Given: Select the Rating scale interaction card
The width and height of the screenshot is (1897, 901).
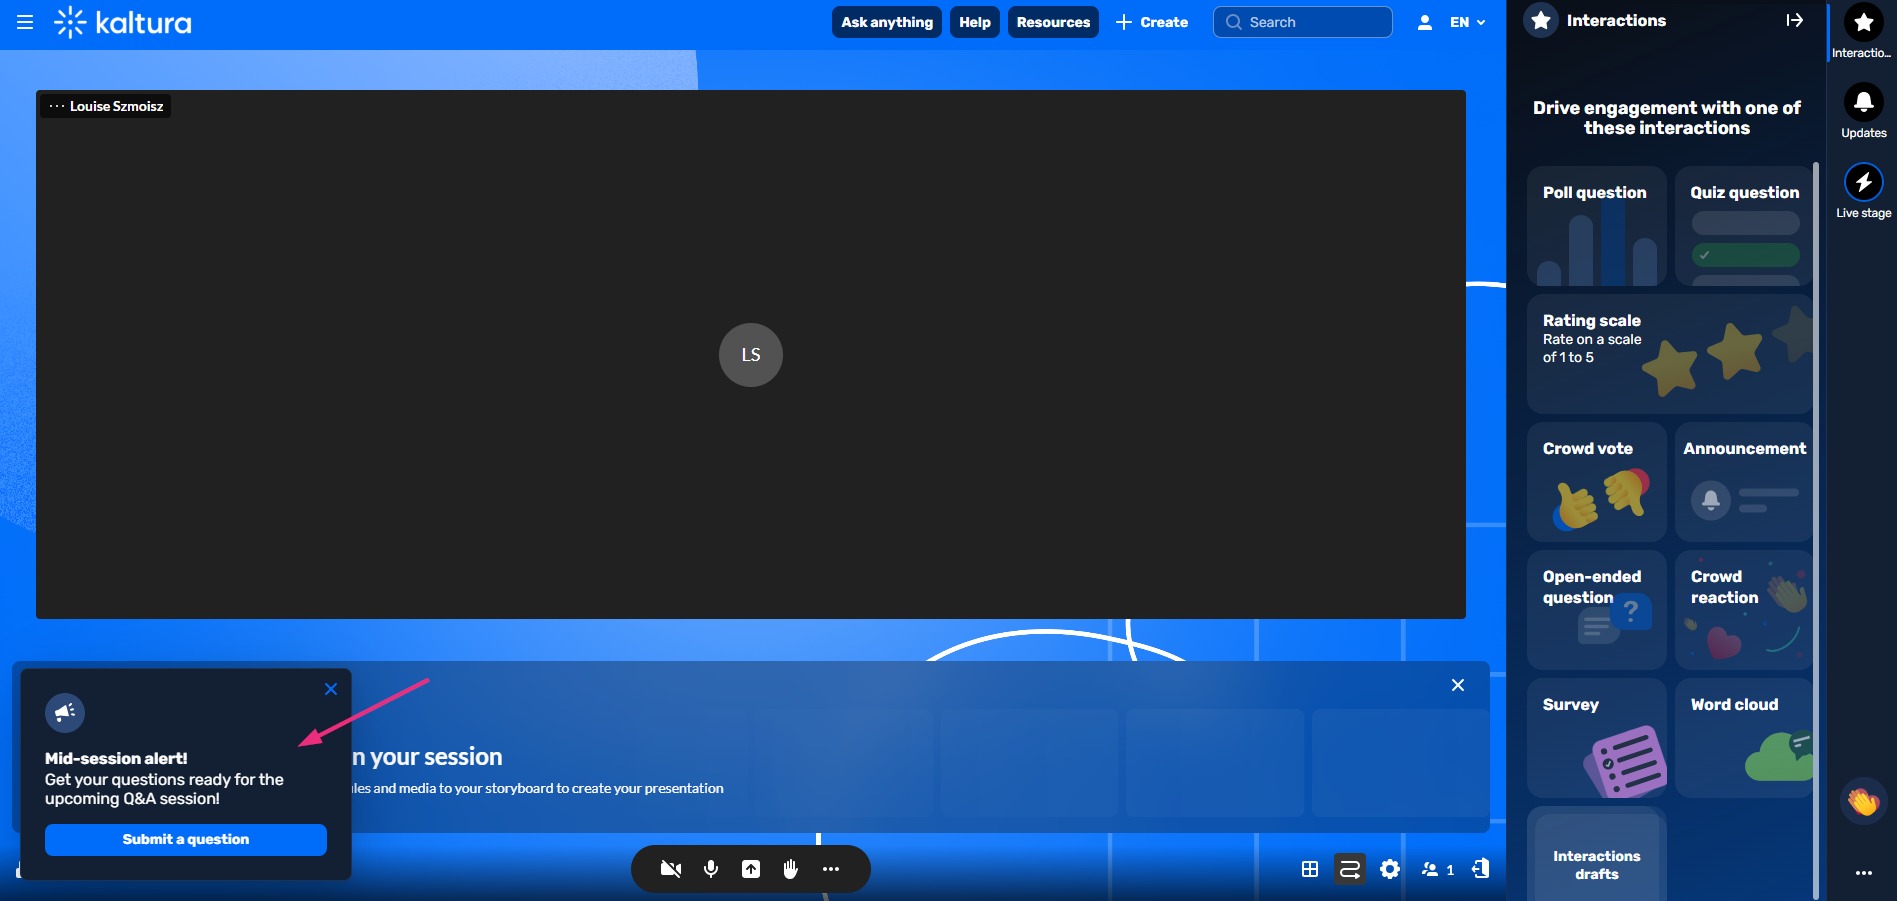Looking at the screenshot, I should 1669,354.
